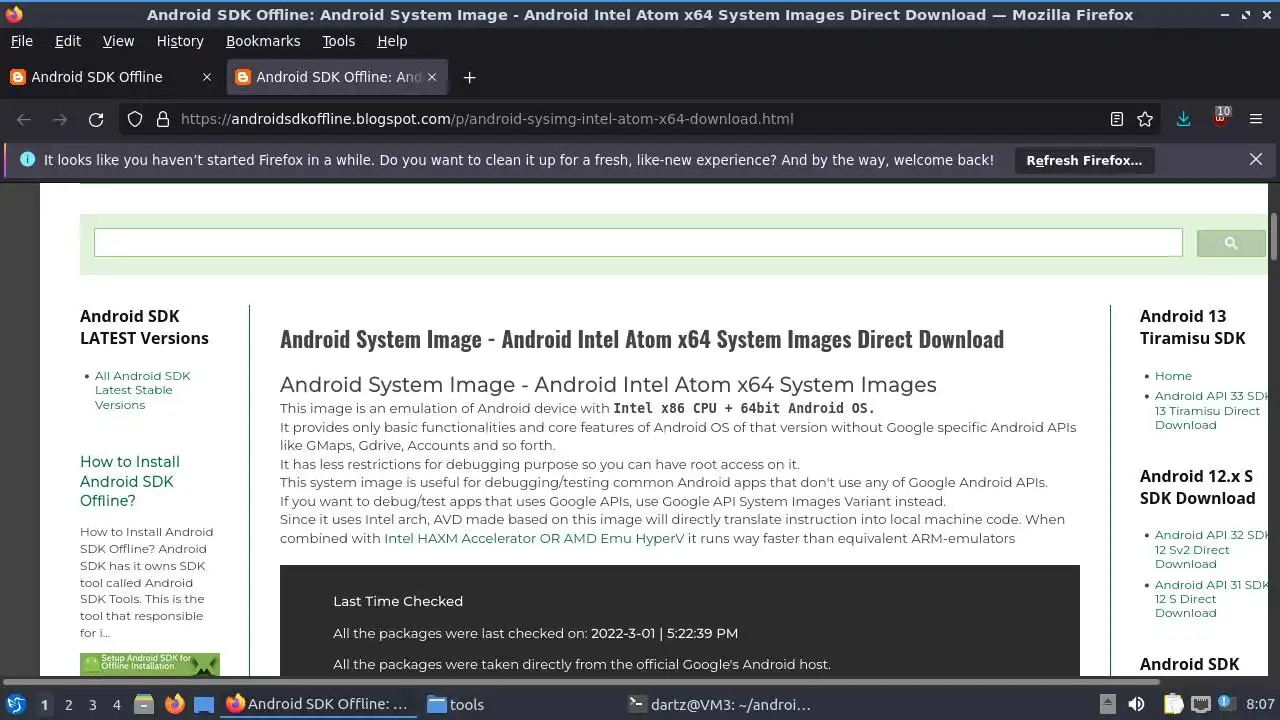Switch to the dartz@VM3 terminal window

[719, 704]
